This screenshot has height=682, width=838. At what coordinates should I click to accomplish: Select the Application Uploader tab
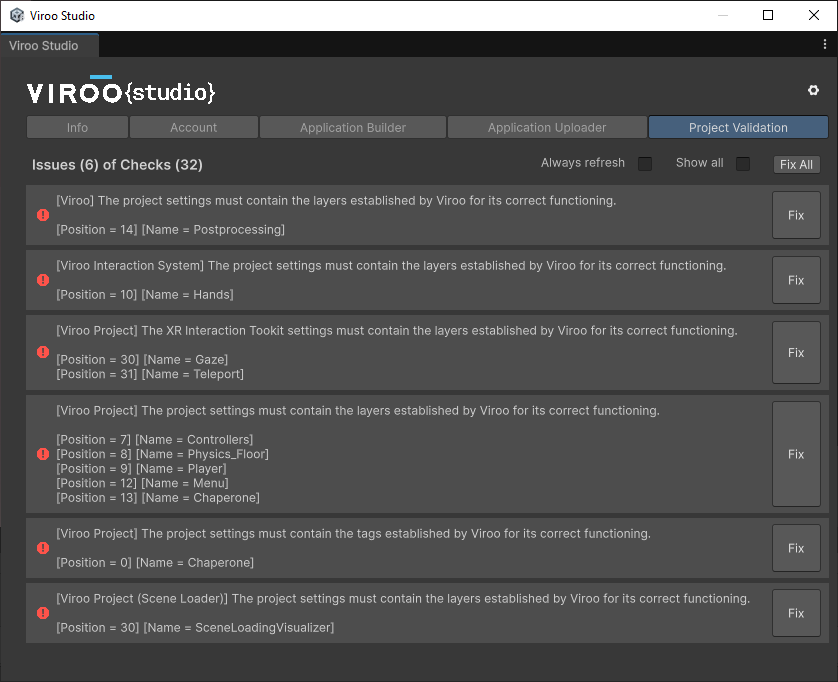[x=546, y=128]
